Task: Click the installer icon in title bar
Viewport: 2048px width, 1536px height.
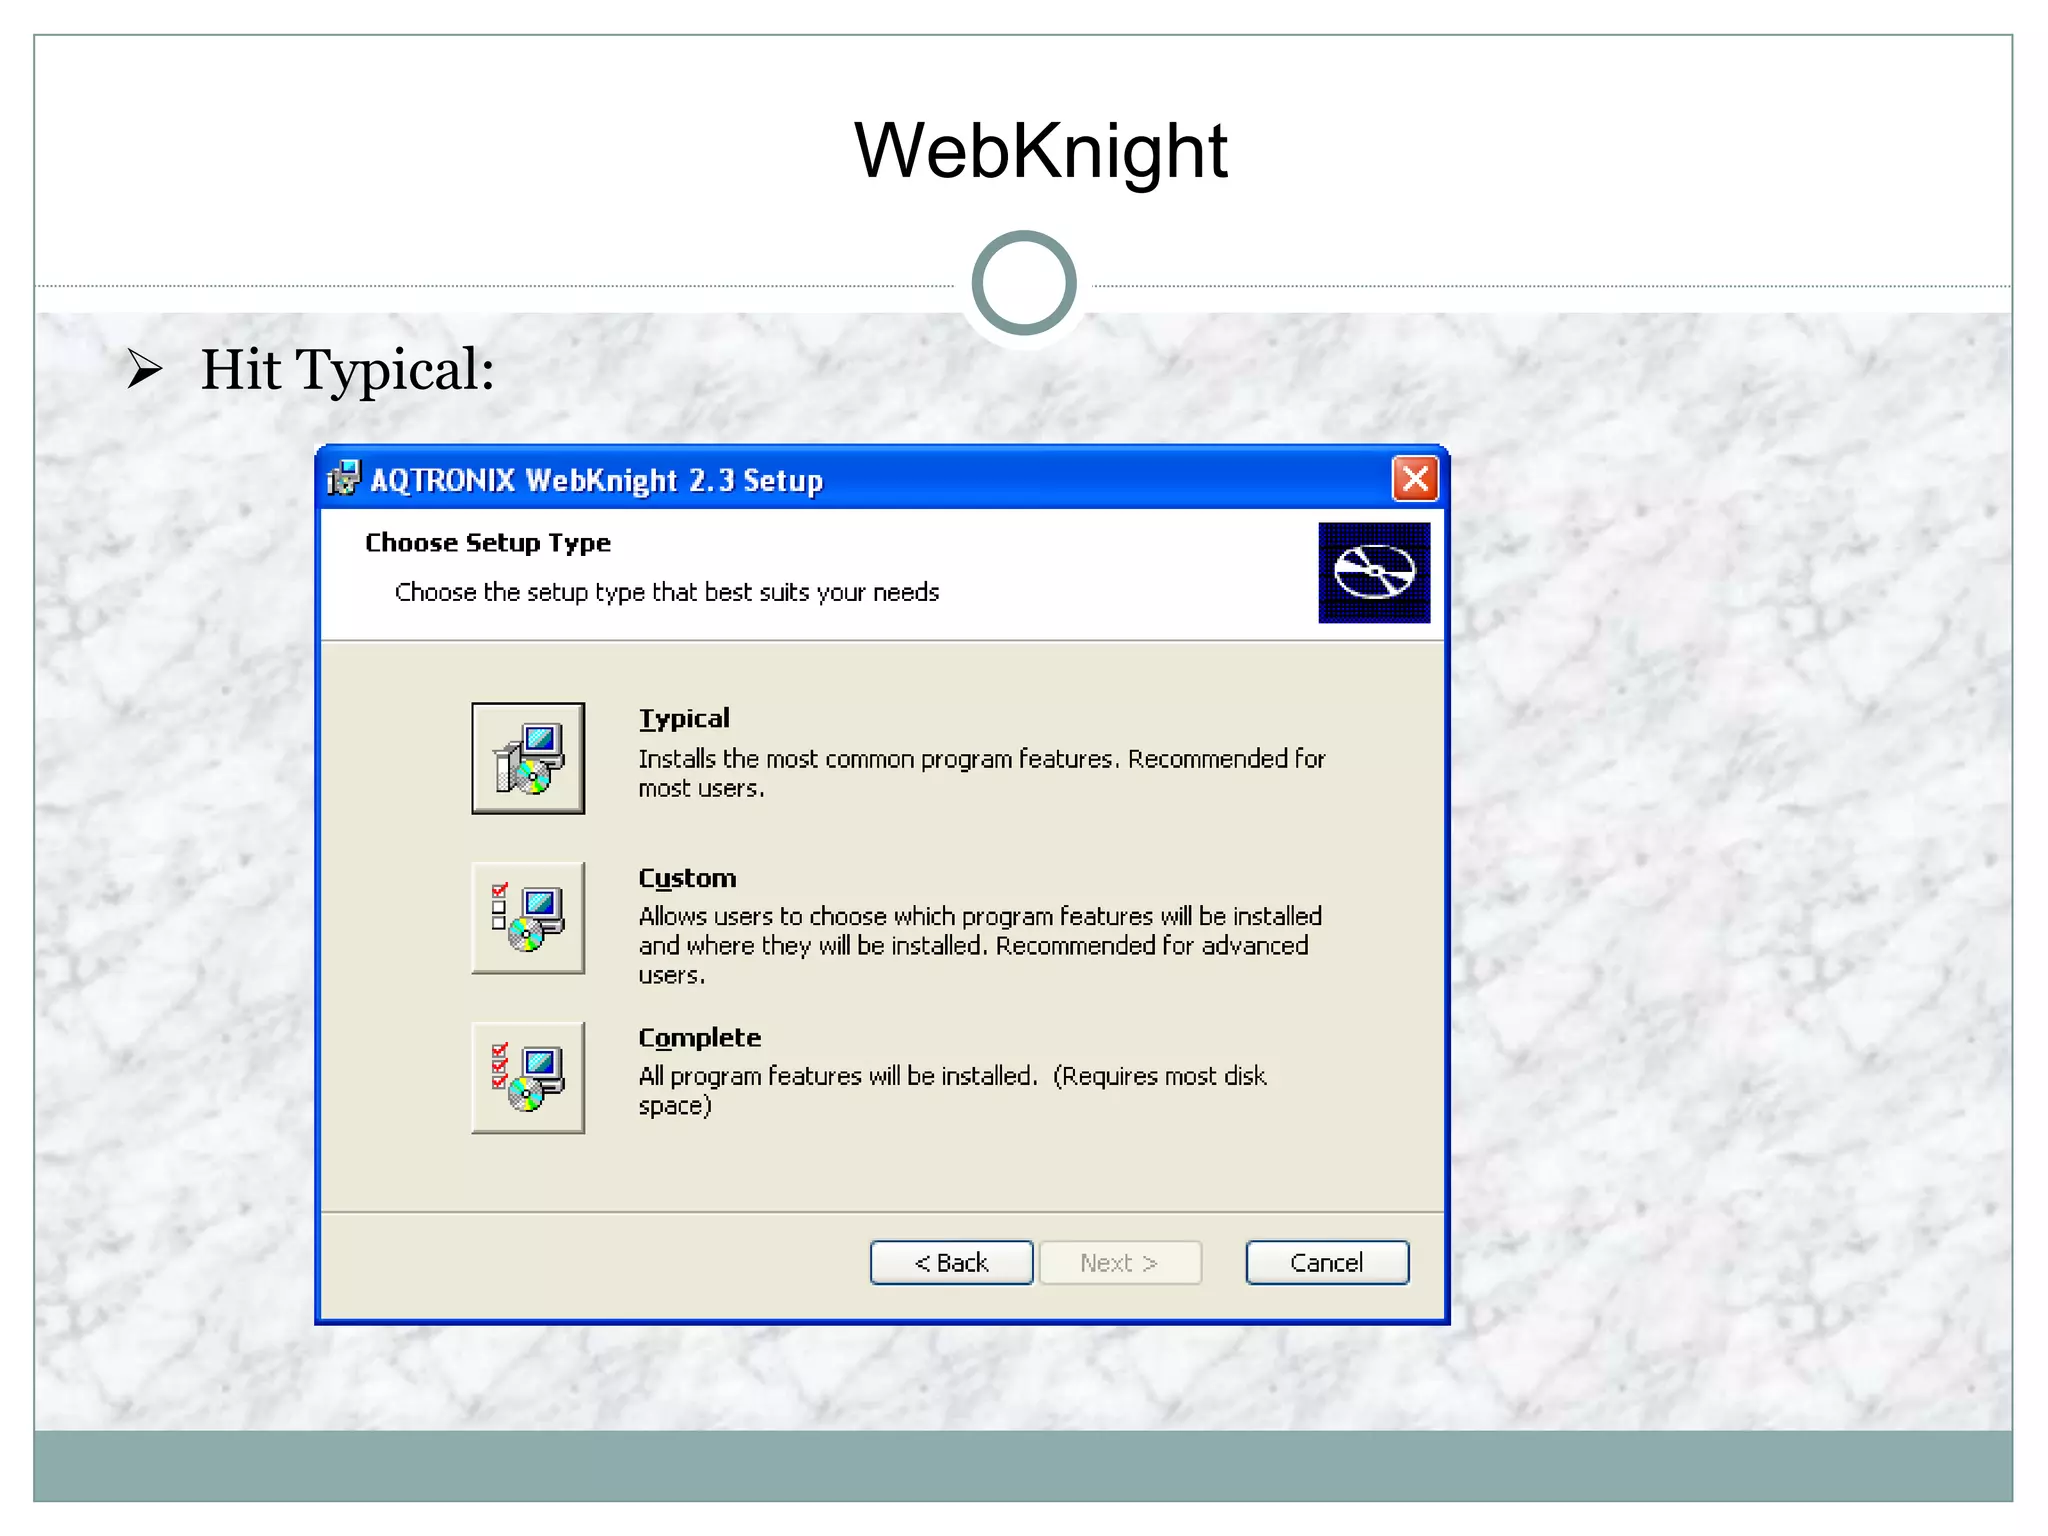Action: coord(343,479)
